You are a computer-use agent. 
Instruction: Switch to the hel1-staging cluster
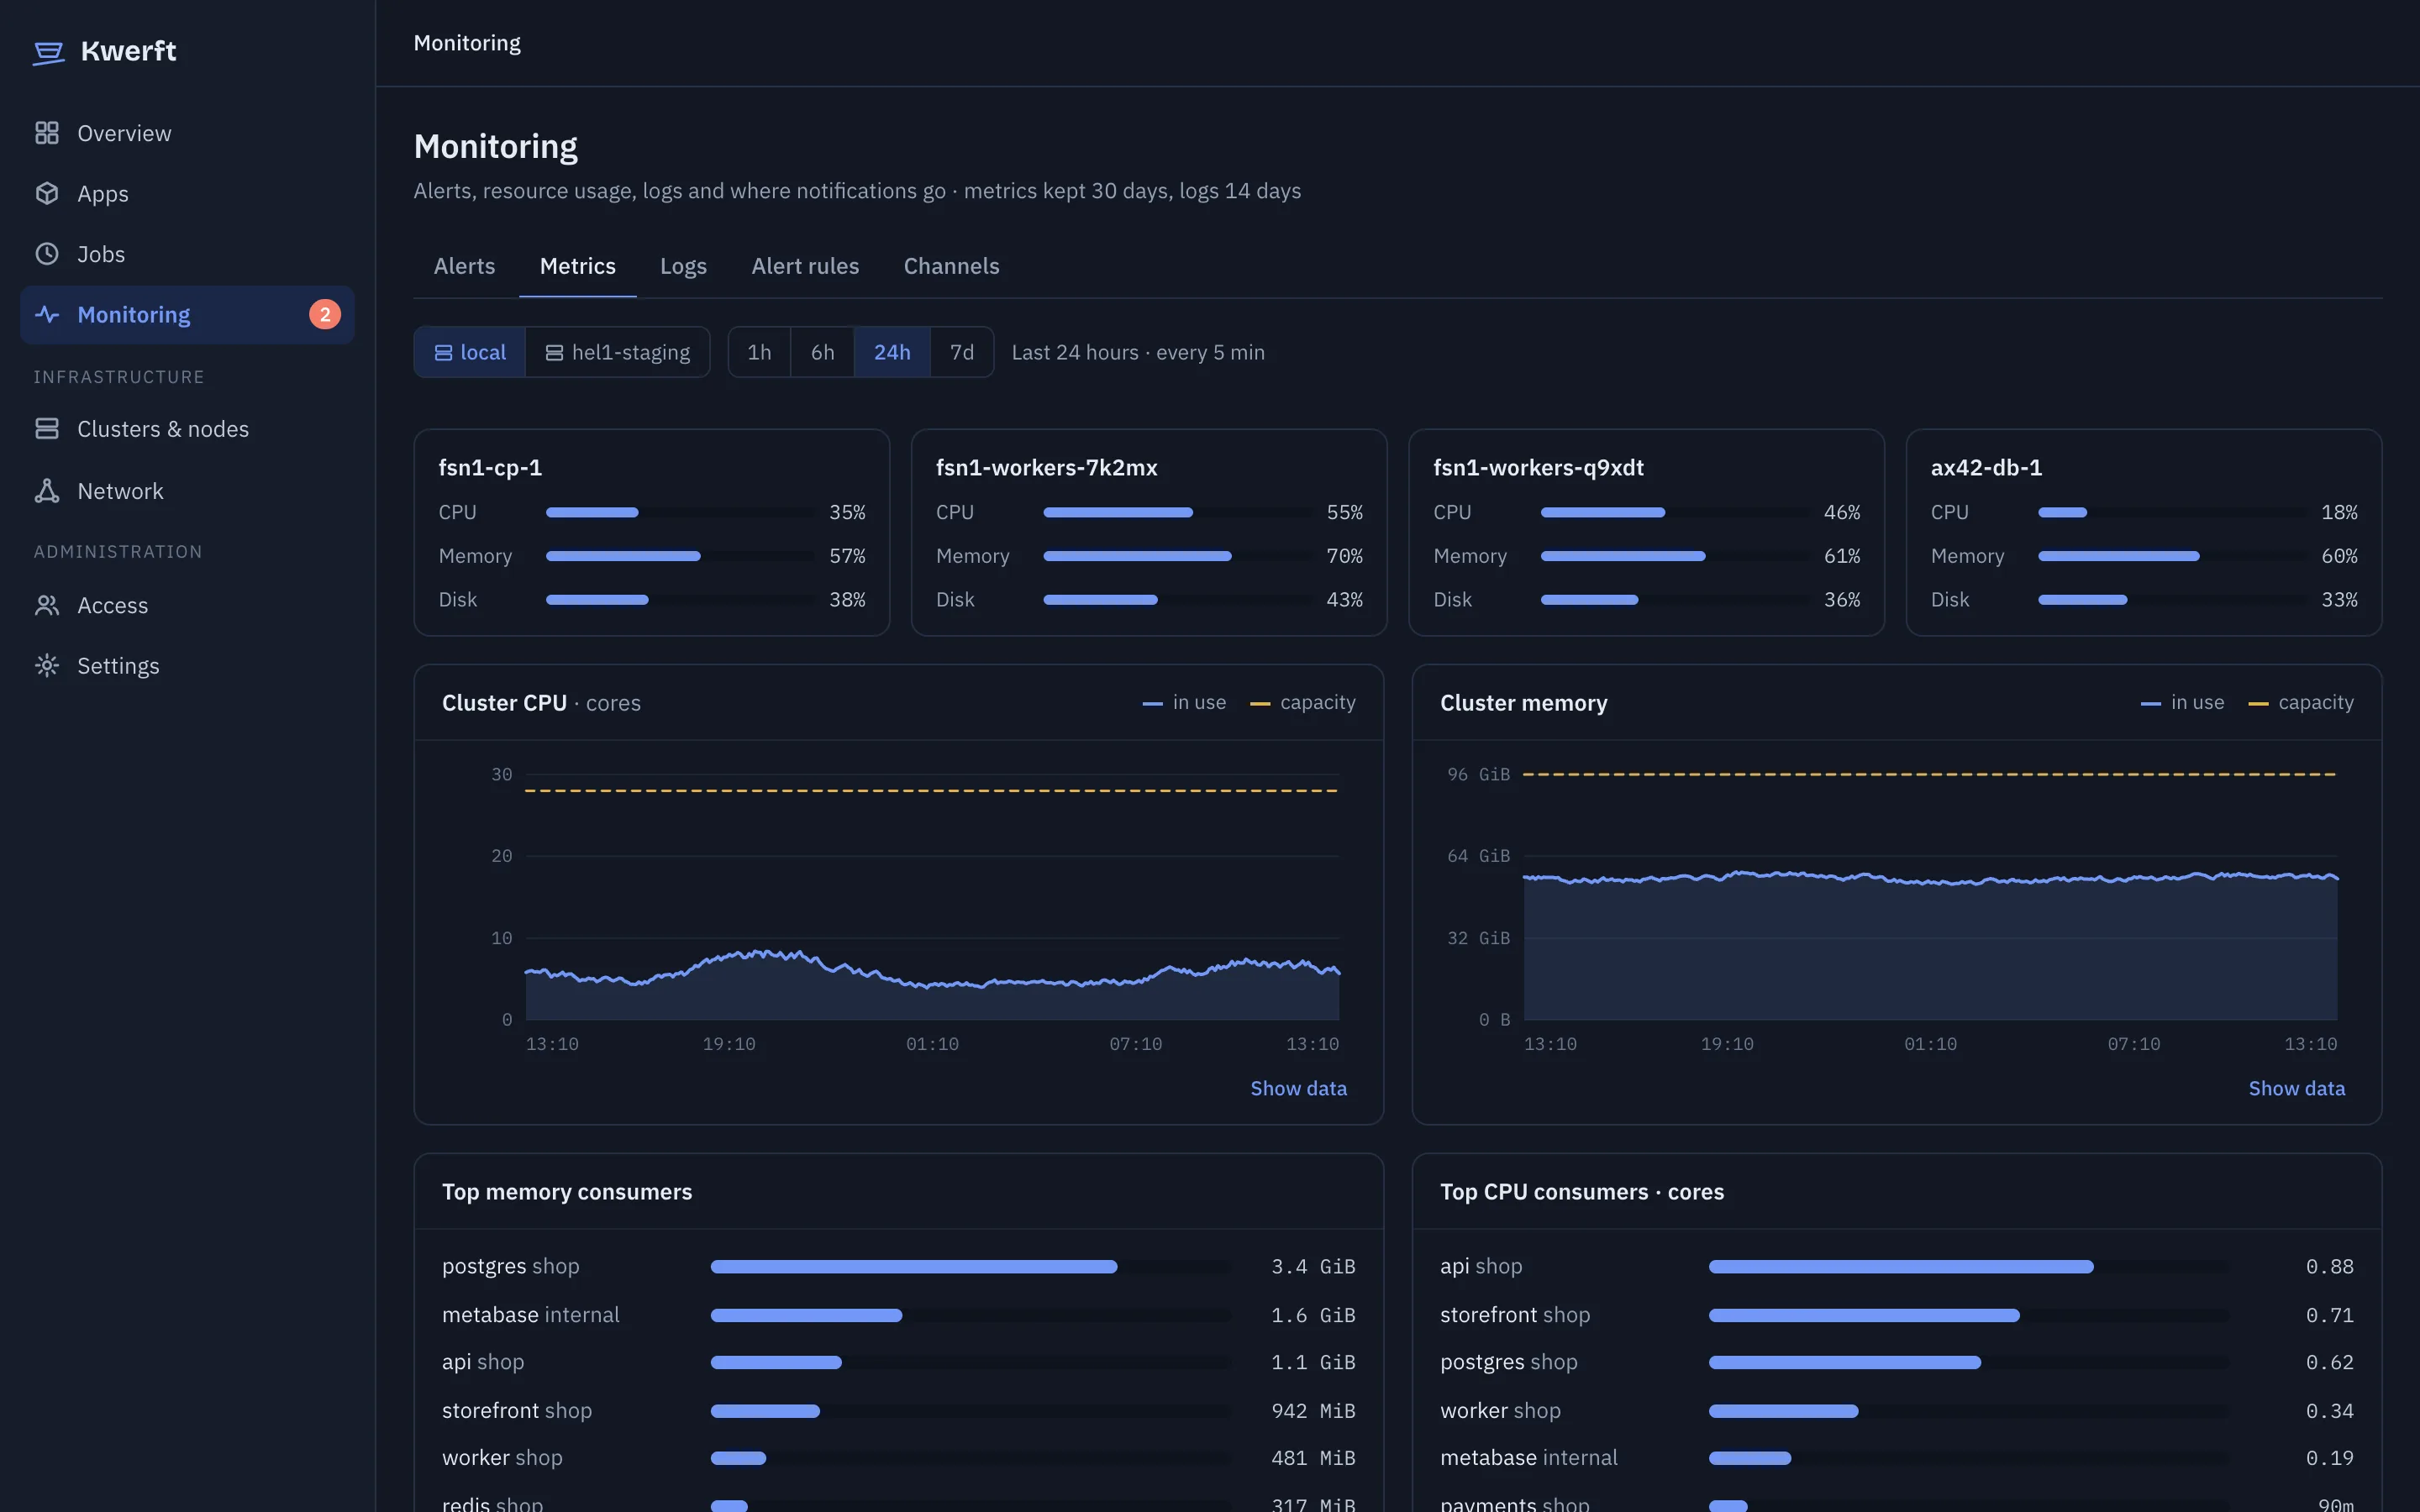(x=618, y=352)
